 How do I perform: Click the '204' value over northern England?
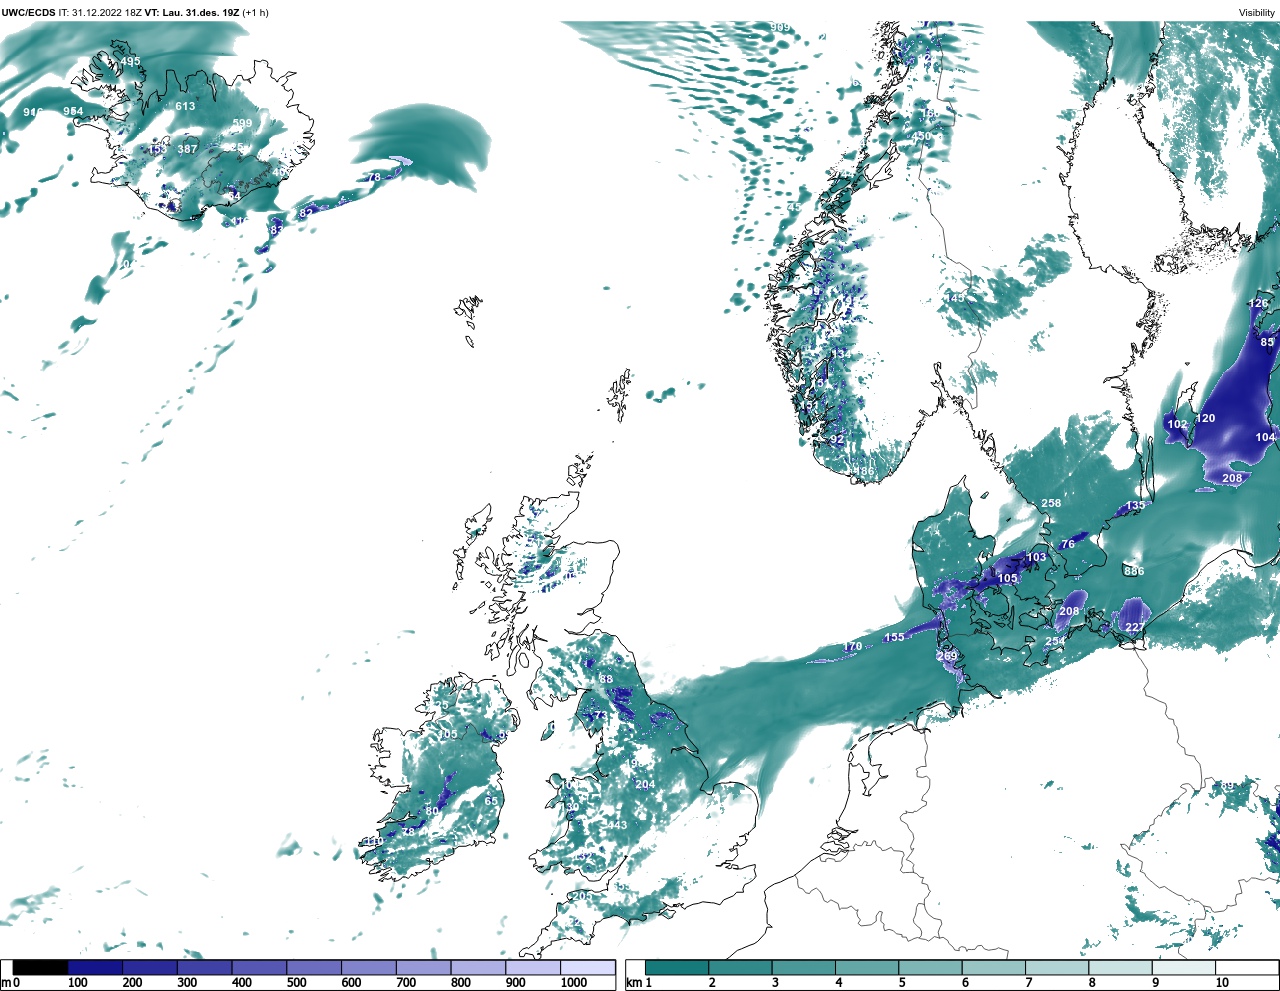645,784
